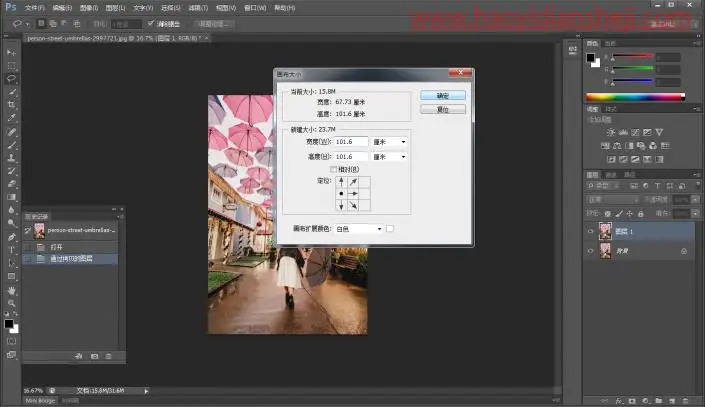Viewport: 705px width, 407px height.
Task: Select the History Brush tool
Action: tap(11, 171)
